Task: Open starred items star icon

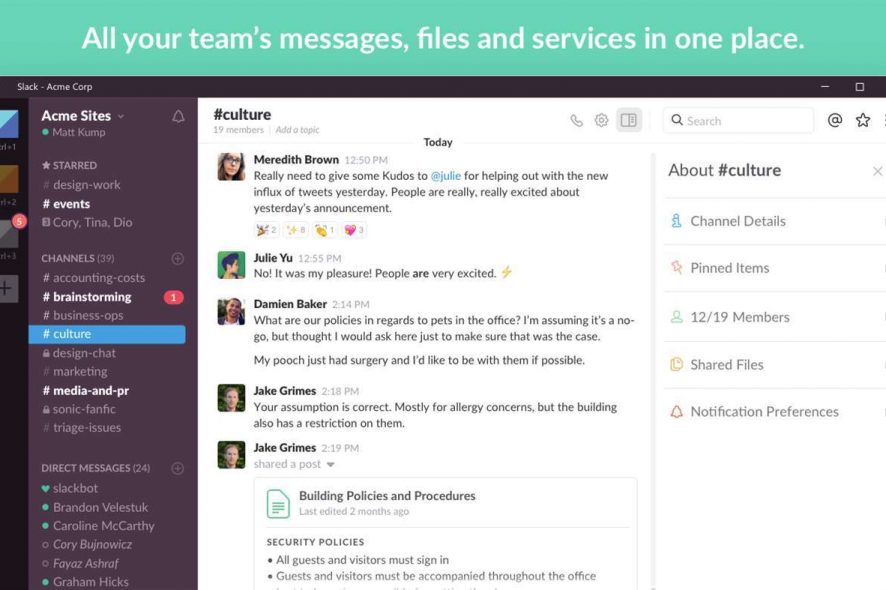Action: coord(863,120)
